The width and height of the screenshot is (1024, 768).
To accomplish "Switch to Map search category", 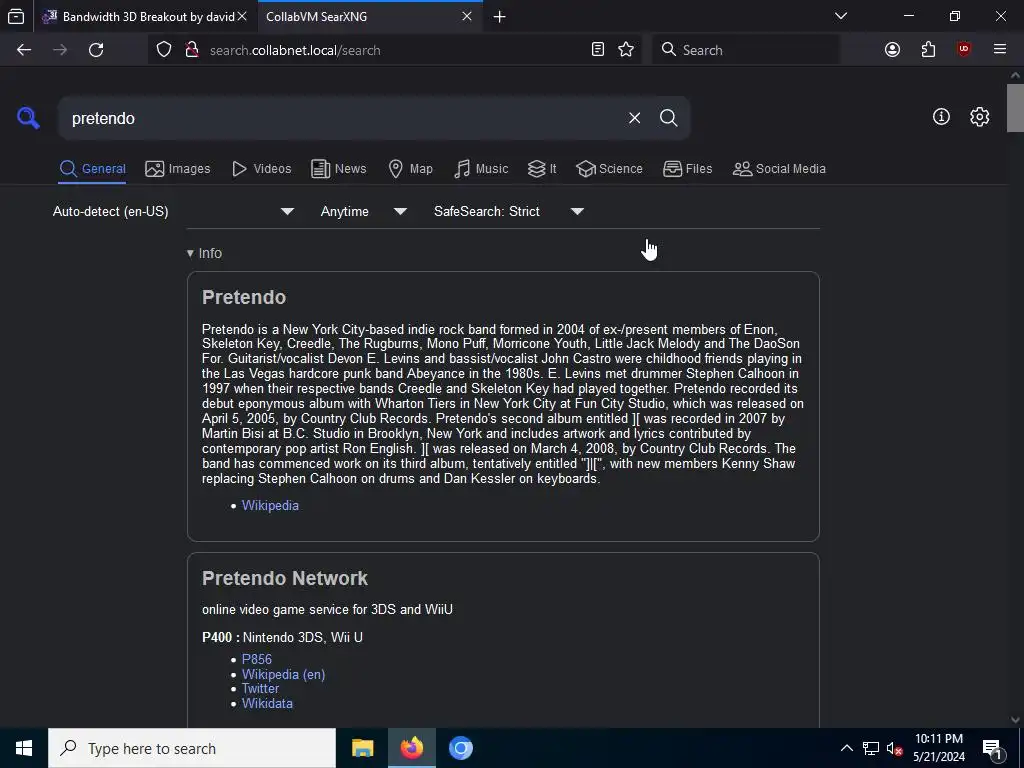I will click(x=410, y=168).
